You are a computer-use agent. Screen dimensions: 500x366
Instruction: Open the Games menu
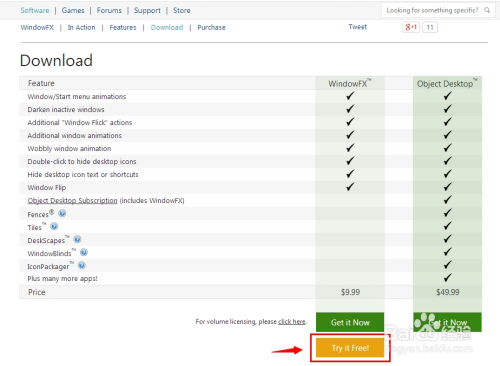click(x=73, y=10)
